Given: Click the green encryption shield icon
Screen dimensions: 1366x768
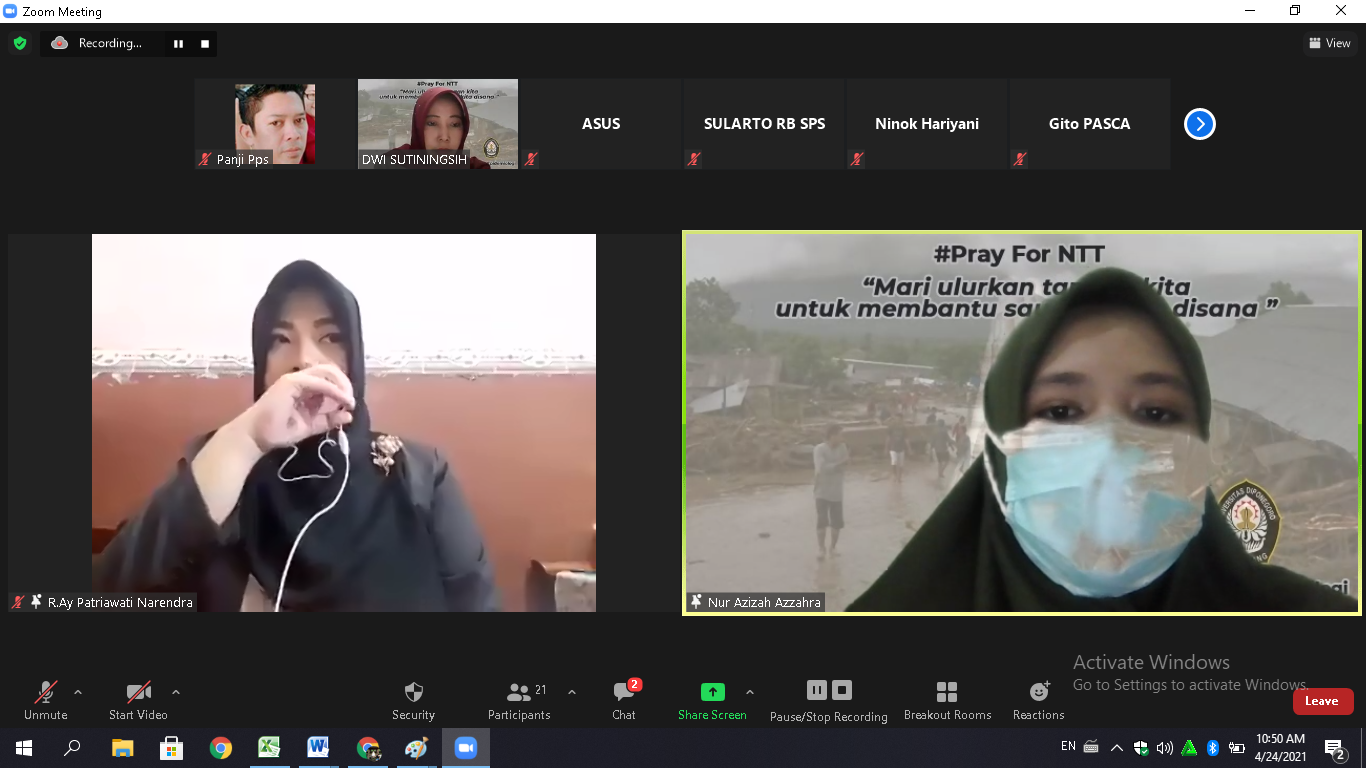Looking at the screenshot, I should coord(19,43).
